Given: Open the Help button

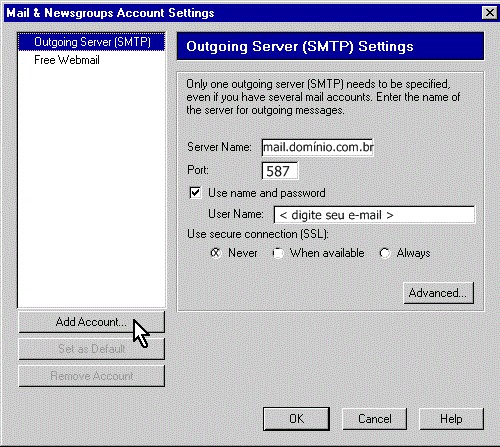Looking at the screenshot, I should point(451,419).
